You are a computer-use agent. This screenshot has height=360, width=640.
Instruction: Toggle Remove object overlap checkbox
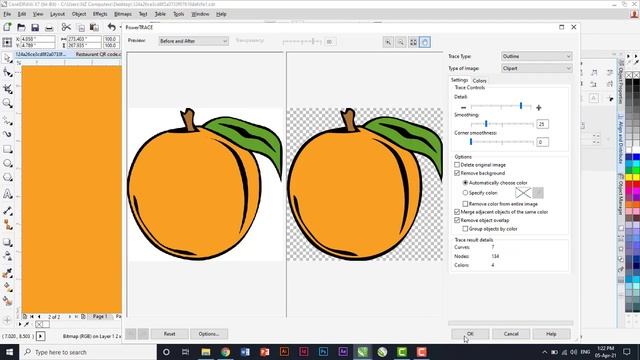(x=457, y=220)
